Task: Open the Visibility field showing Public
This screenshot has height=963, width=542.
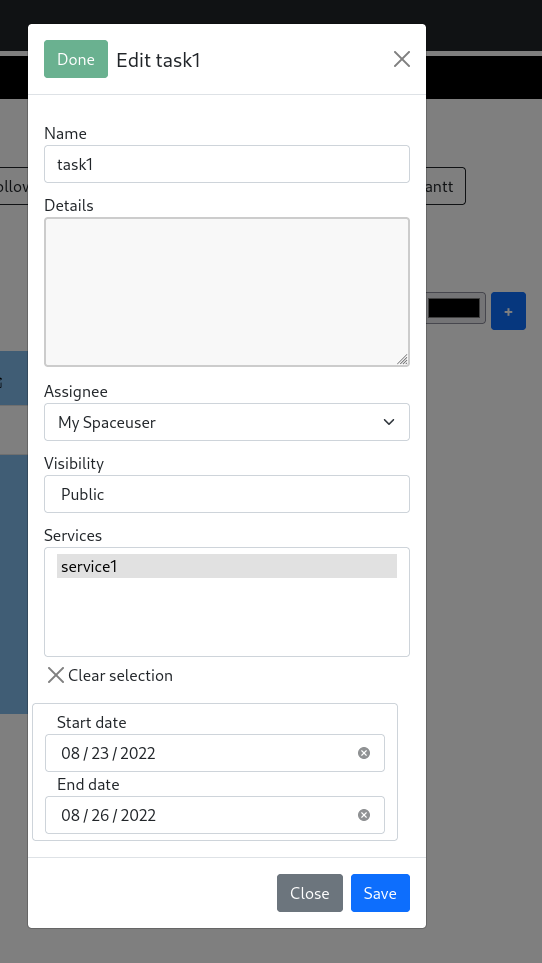Action: click(x=226, y=494)
